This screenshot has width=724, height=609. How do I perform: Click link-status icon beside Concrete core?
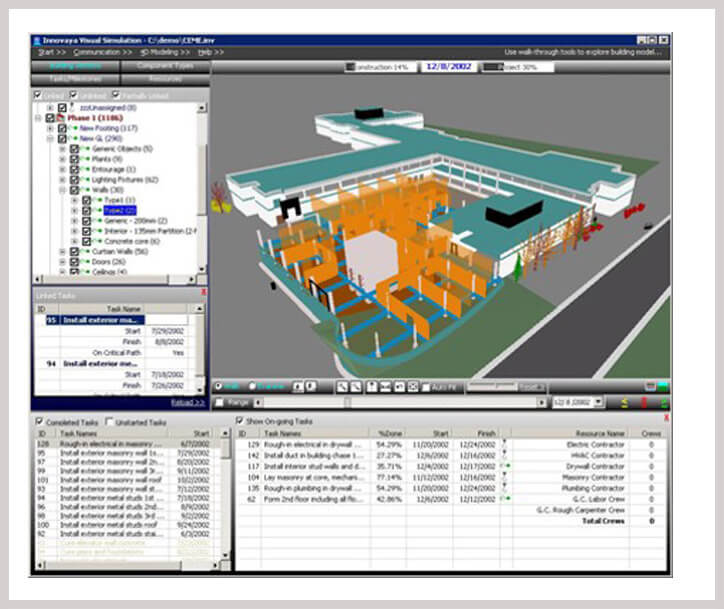(x=97, y=241)
